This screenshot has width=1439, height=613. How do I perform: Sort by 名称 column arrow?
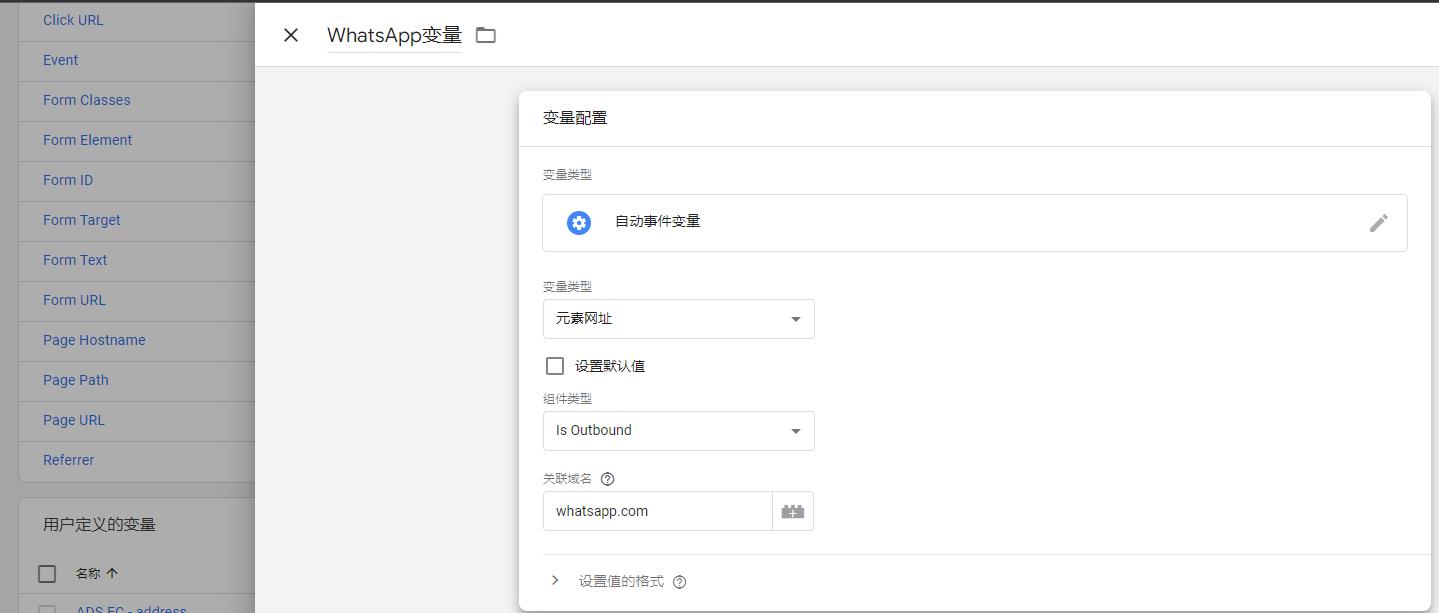112,573
